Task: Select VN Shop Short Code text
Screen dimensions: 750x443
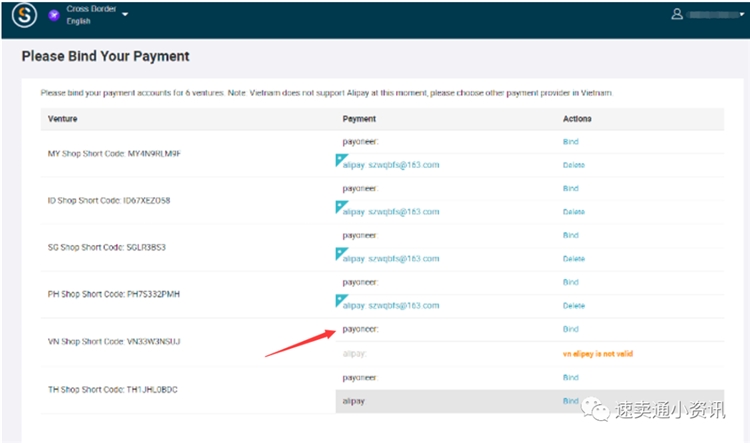Action: point(114,342)
